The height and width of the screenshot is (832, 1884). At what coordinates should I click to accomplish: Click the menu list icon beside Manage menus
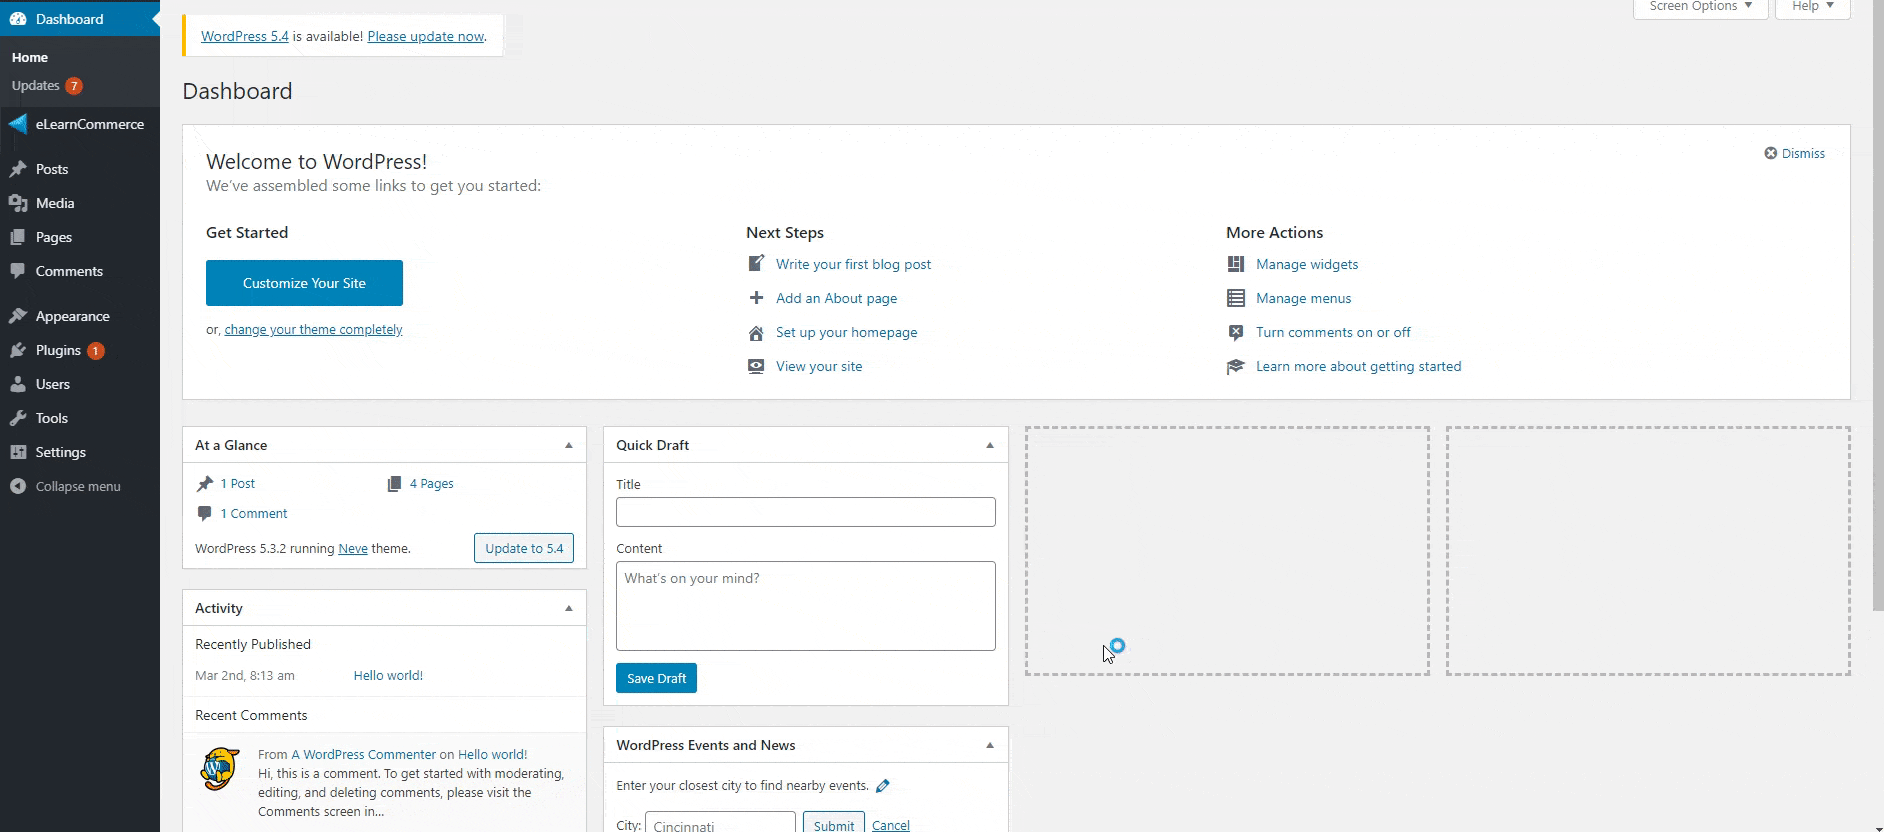tap(1236, 298)
